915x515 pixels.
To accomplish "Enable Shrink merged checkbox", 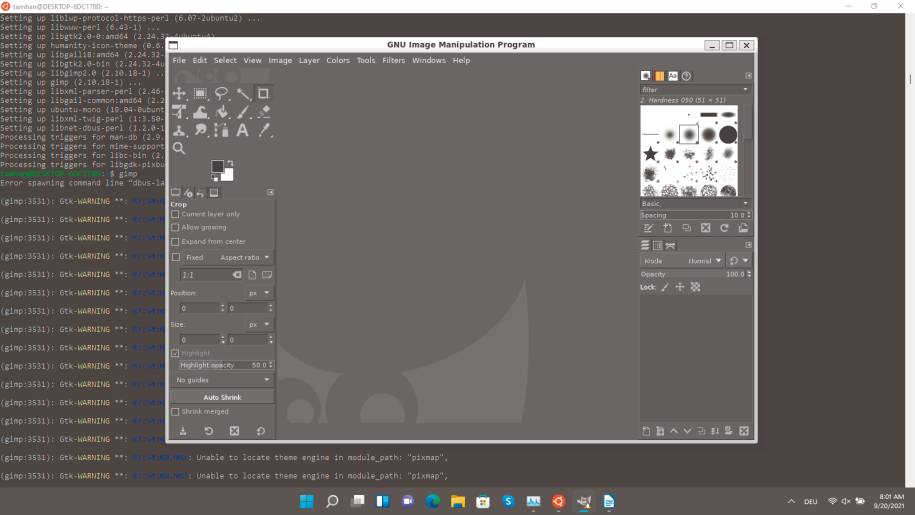I will 175,412.
